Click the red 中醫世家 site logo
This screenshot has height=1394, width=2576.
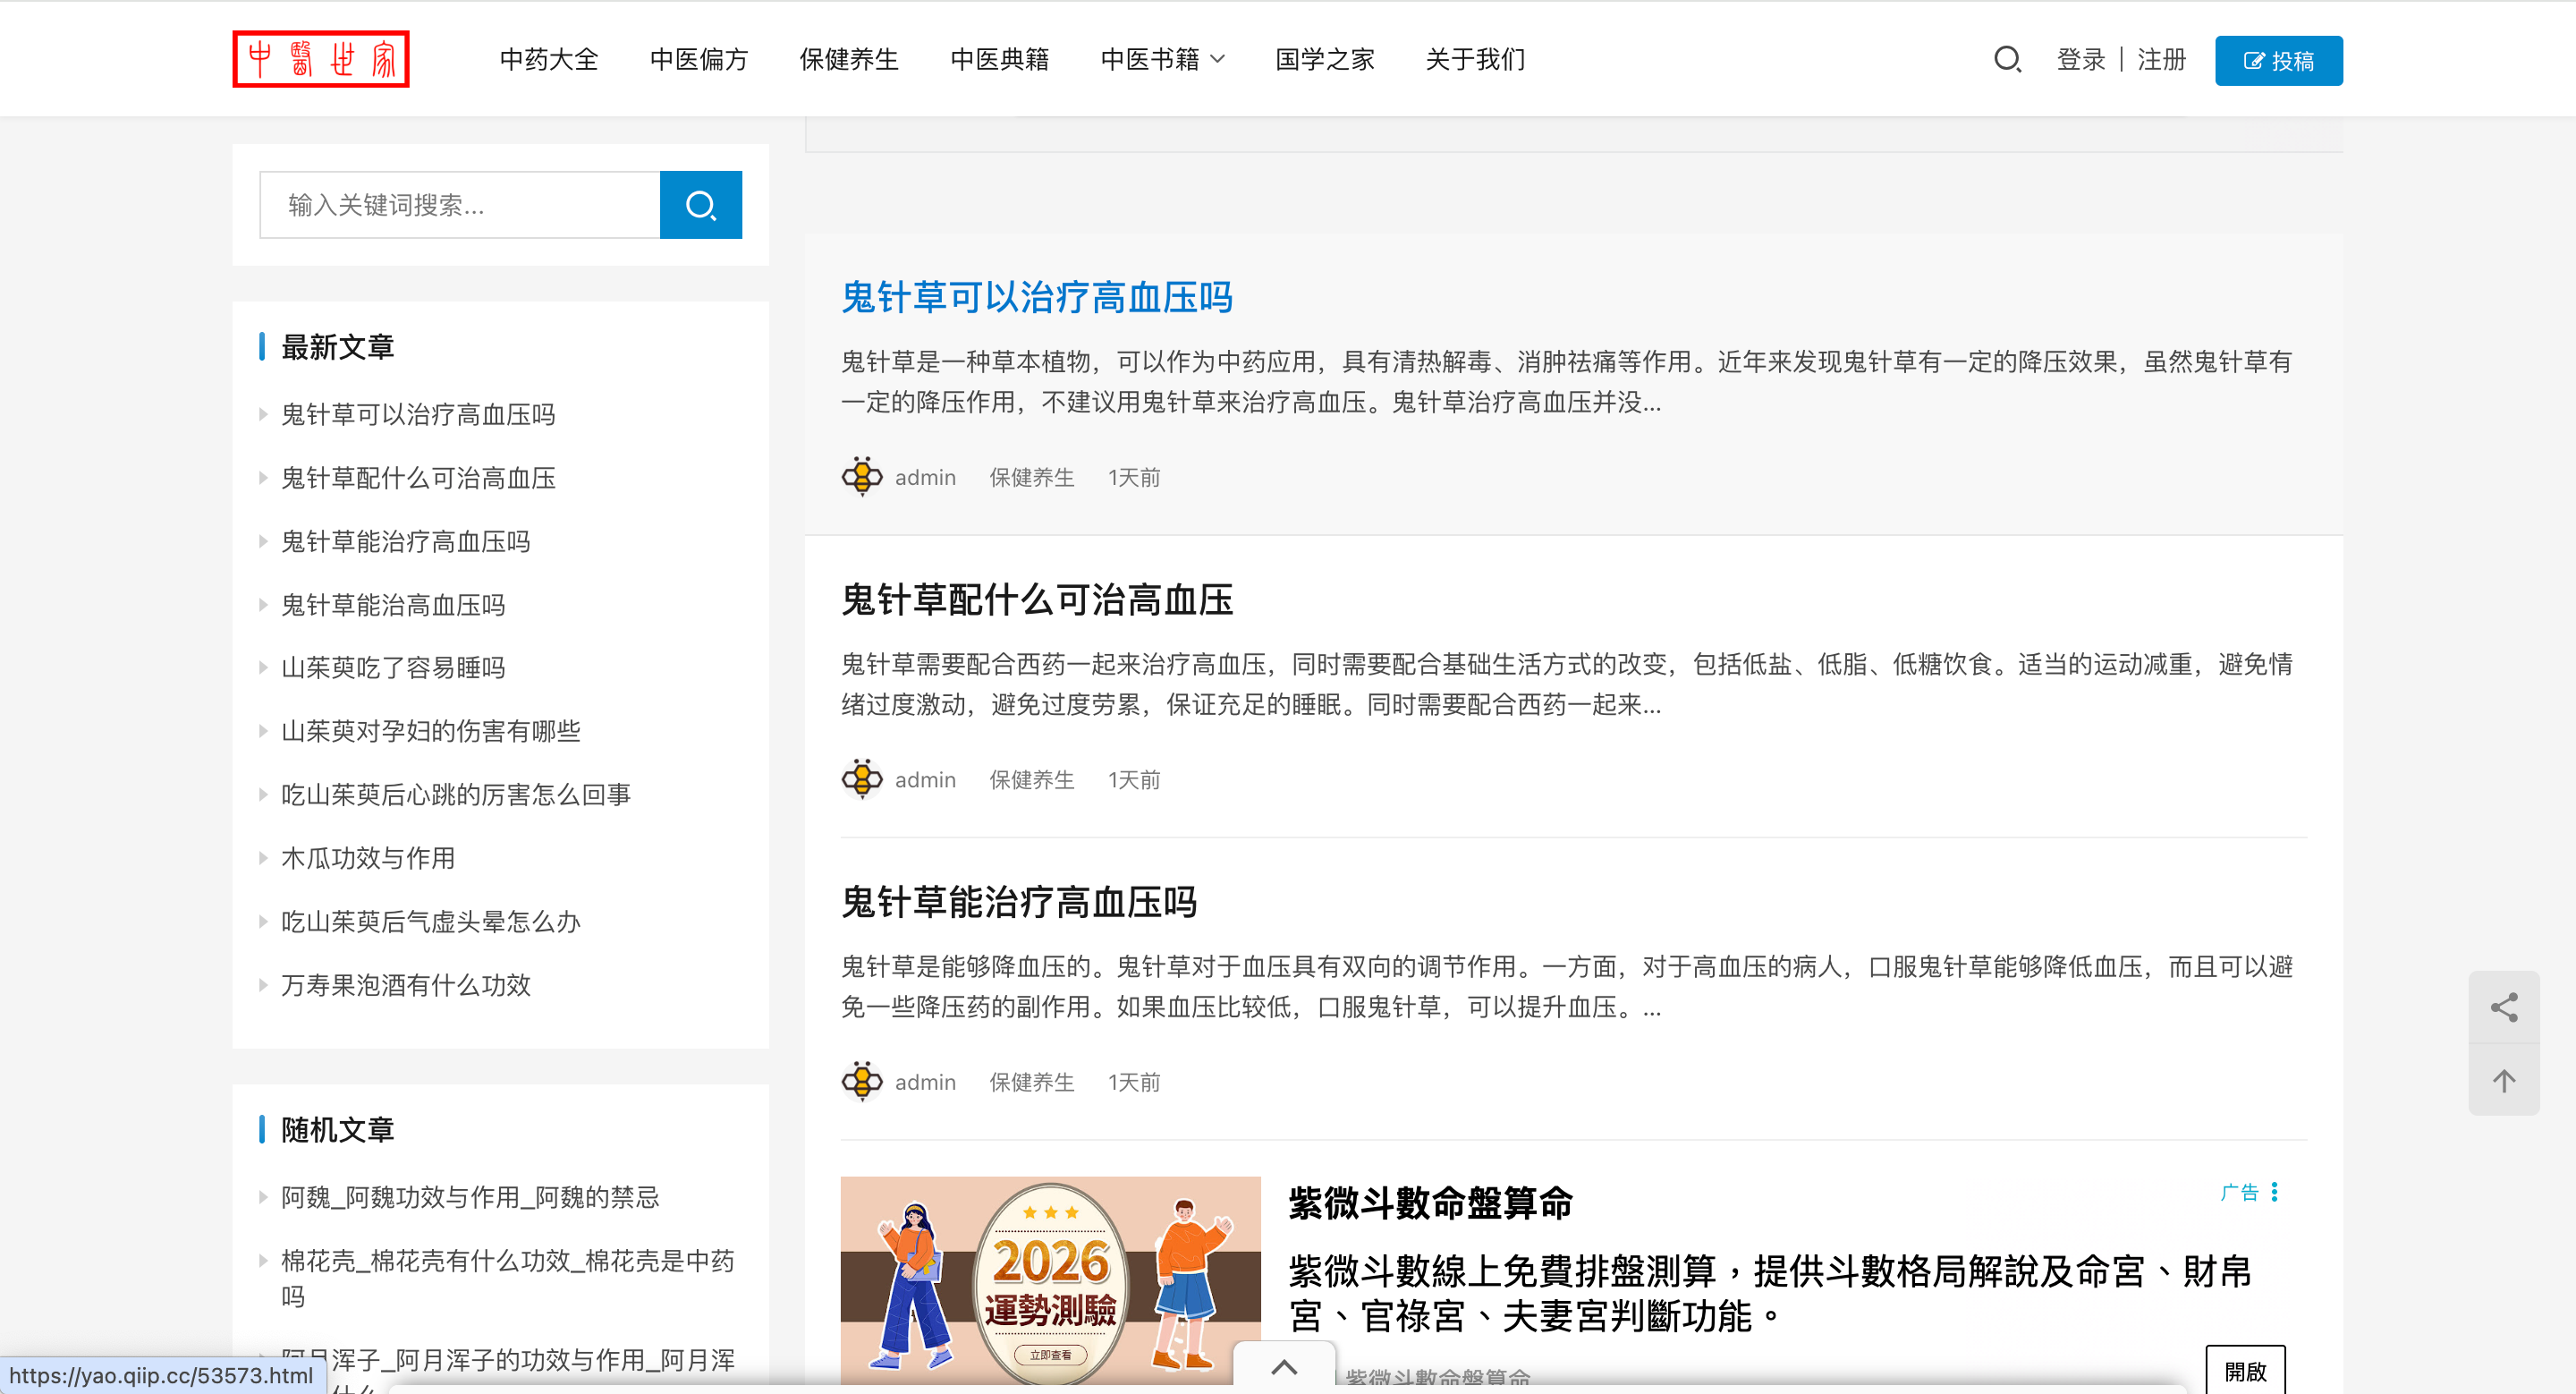[x=320, y=59]
